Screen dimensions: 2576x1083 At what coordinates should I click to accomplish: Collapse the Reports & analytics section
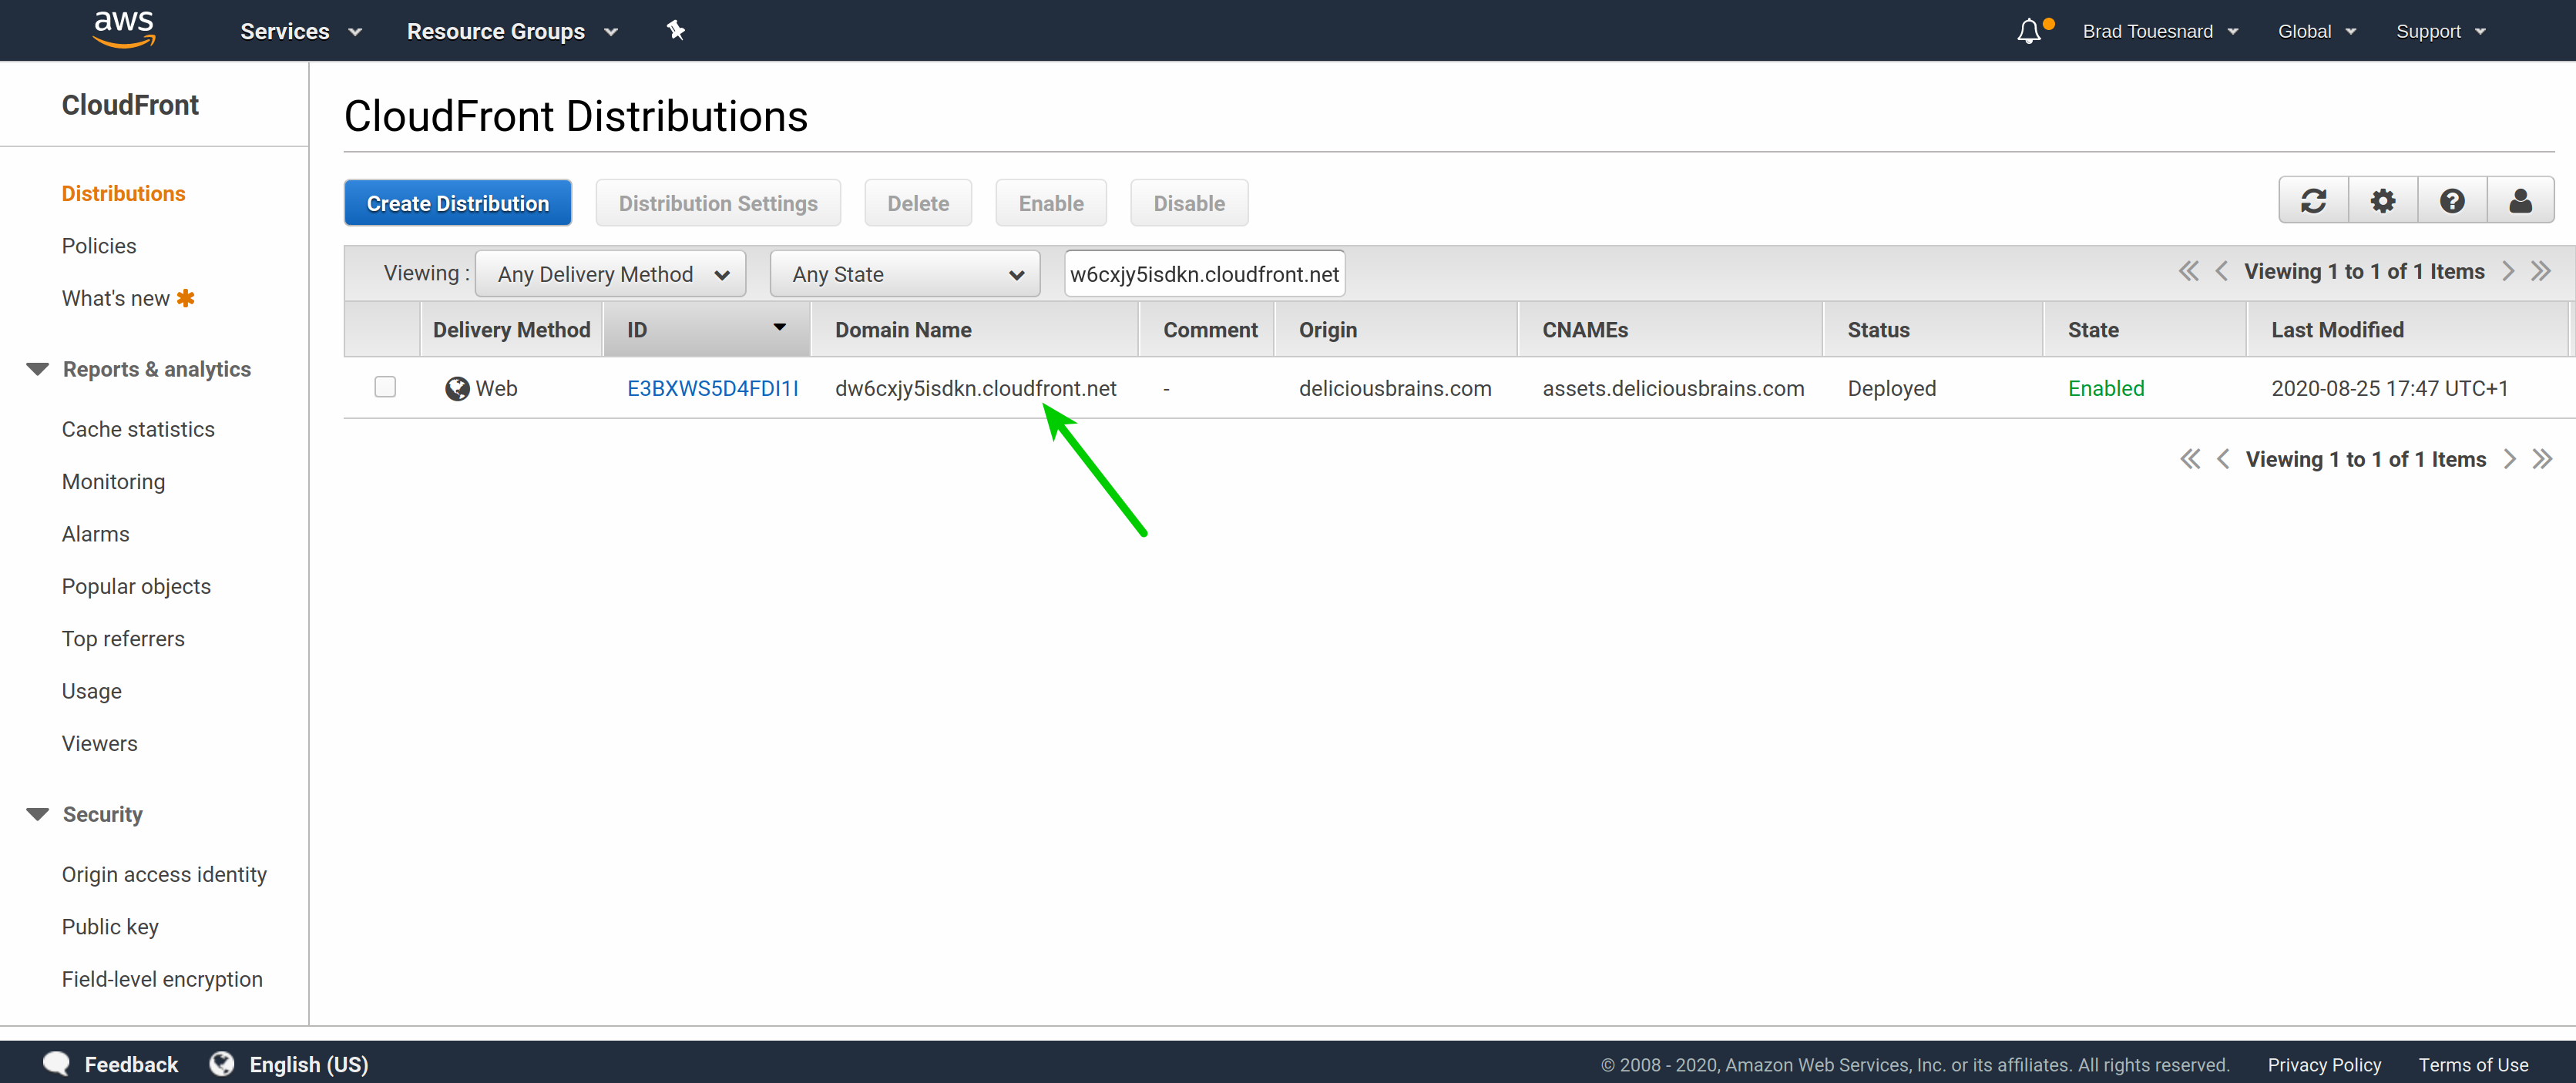pyautogui.click(x=38, y=369)
